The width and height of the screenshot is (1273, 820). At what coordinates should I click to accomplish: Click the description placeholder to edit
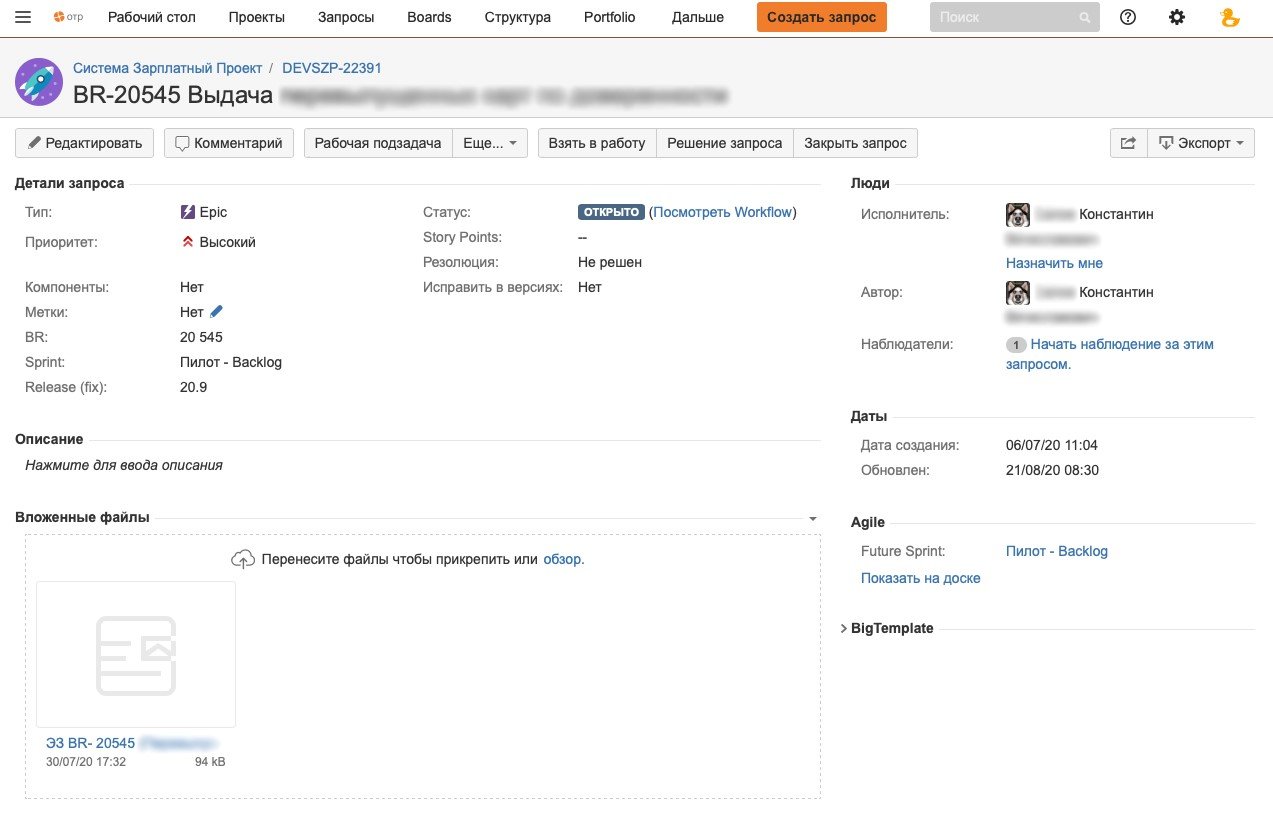point(124,465)
